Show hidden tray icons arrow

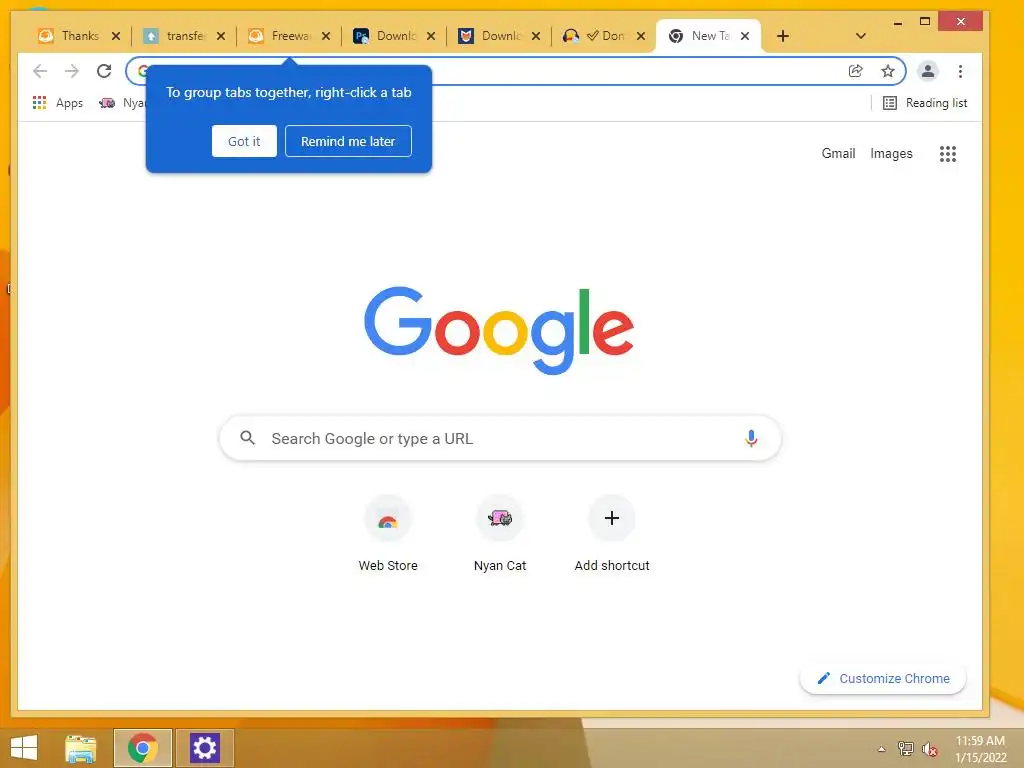(x=881, y=749)
